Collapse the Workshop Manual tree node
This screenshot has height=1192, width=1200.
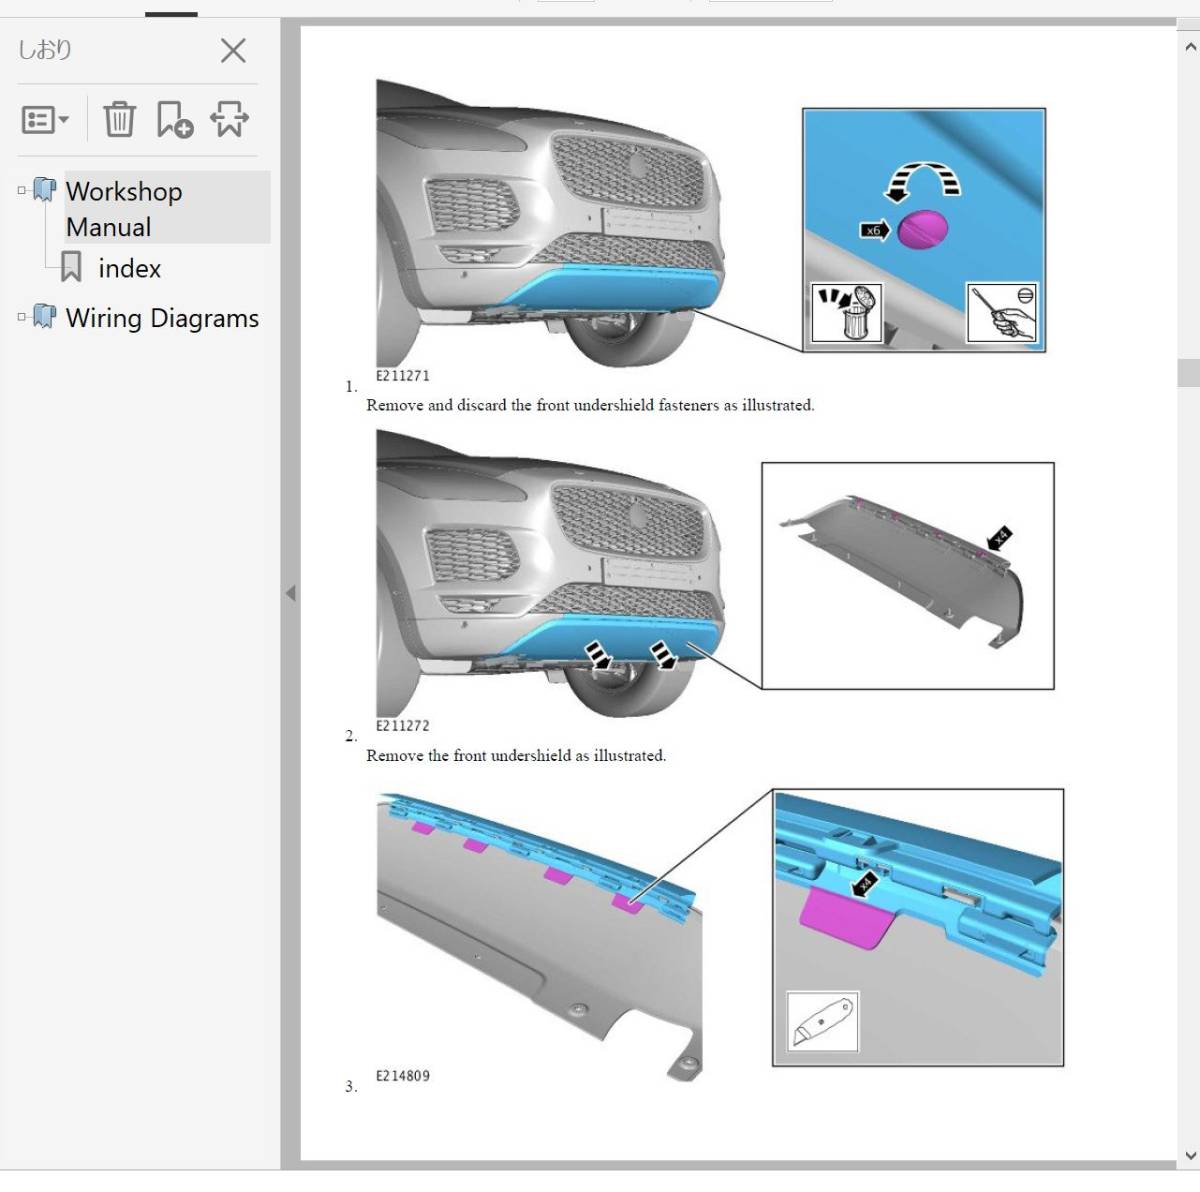[22, 190]
